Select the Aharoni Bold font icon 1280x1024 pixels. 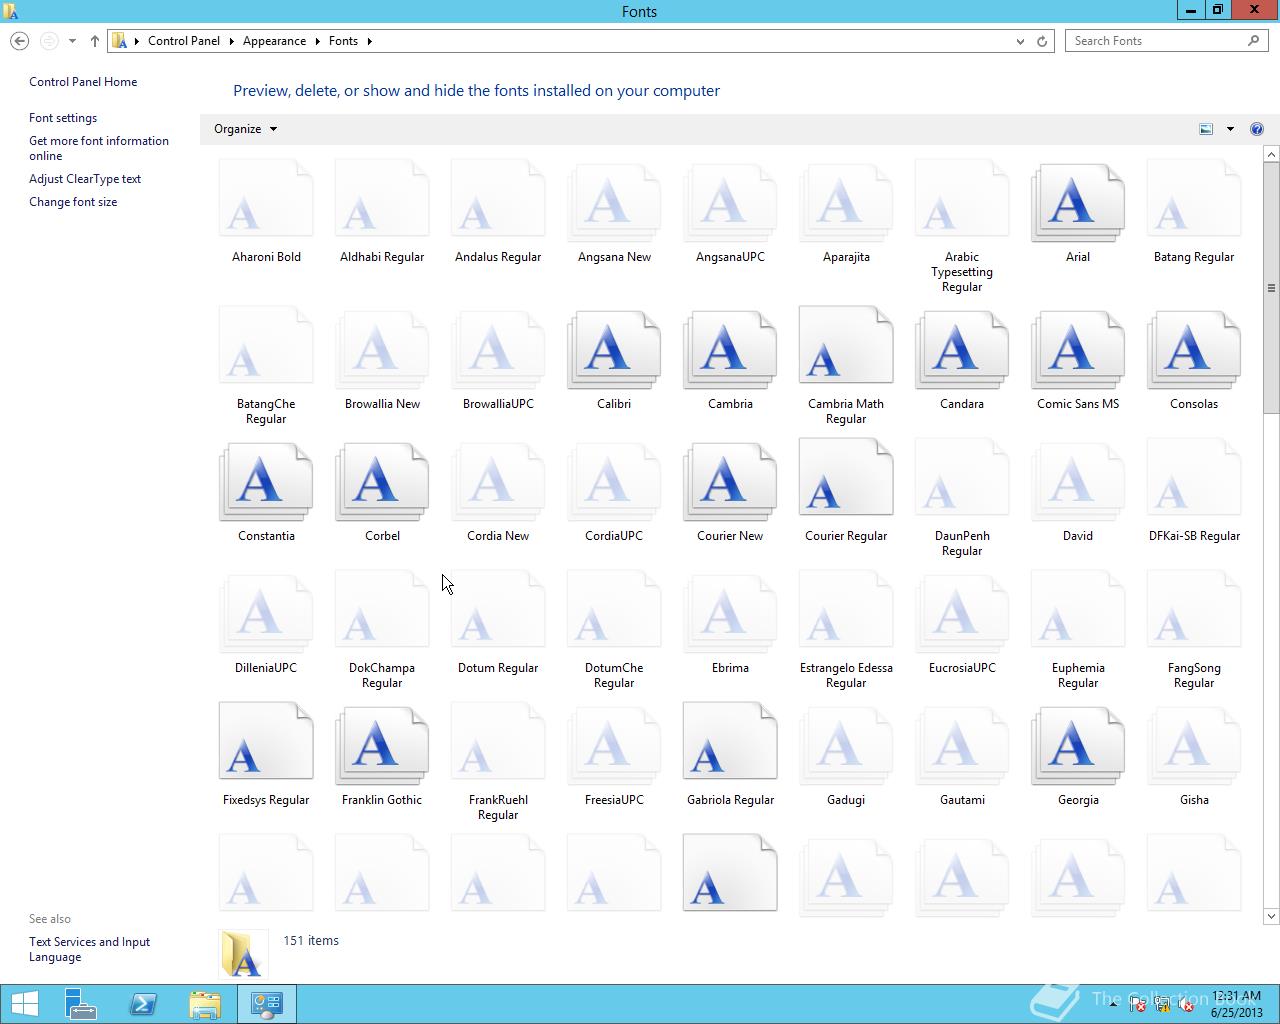[x=266, y=199]
